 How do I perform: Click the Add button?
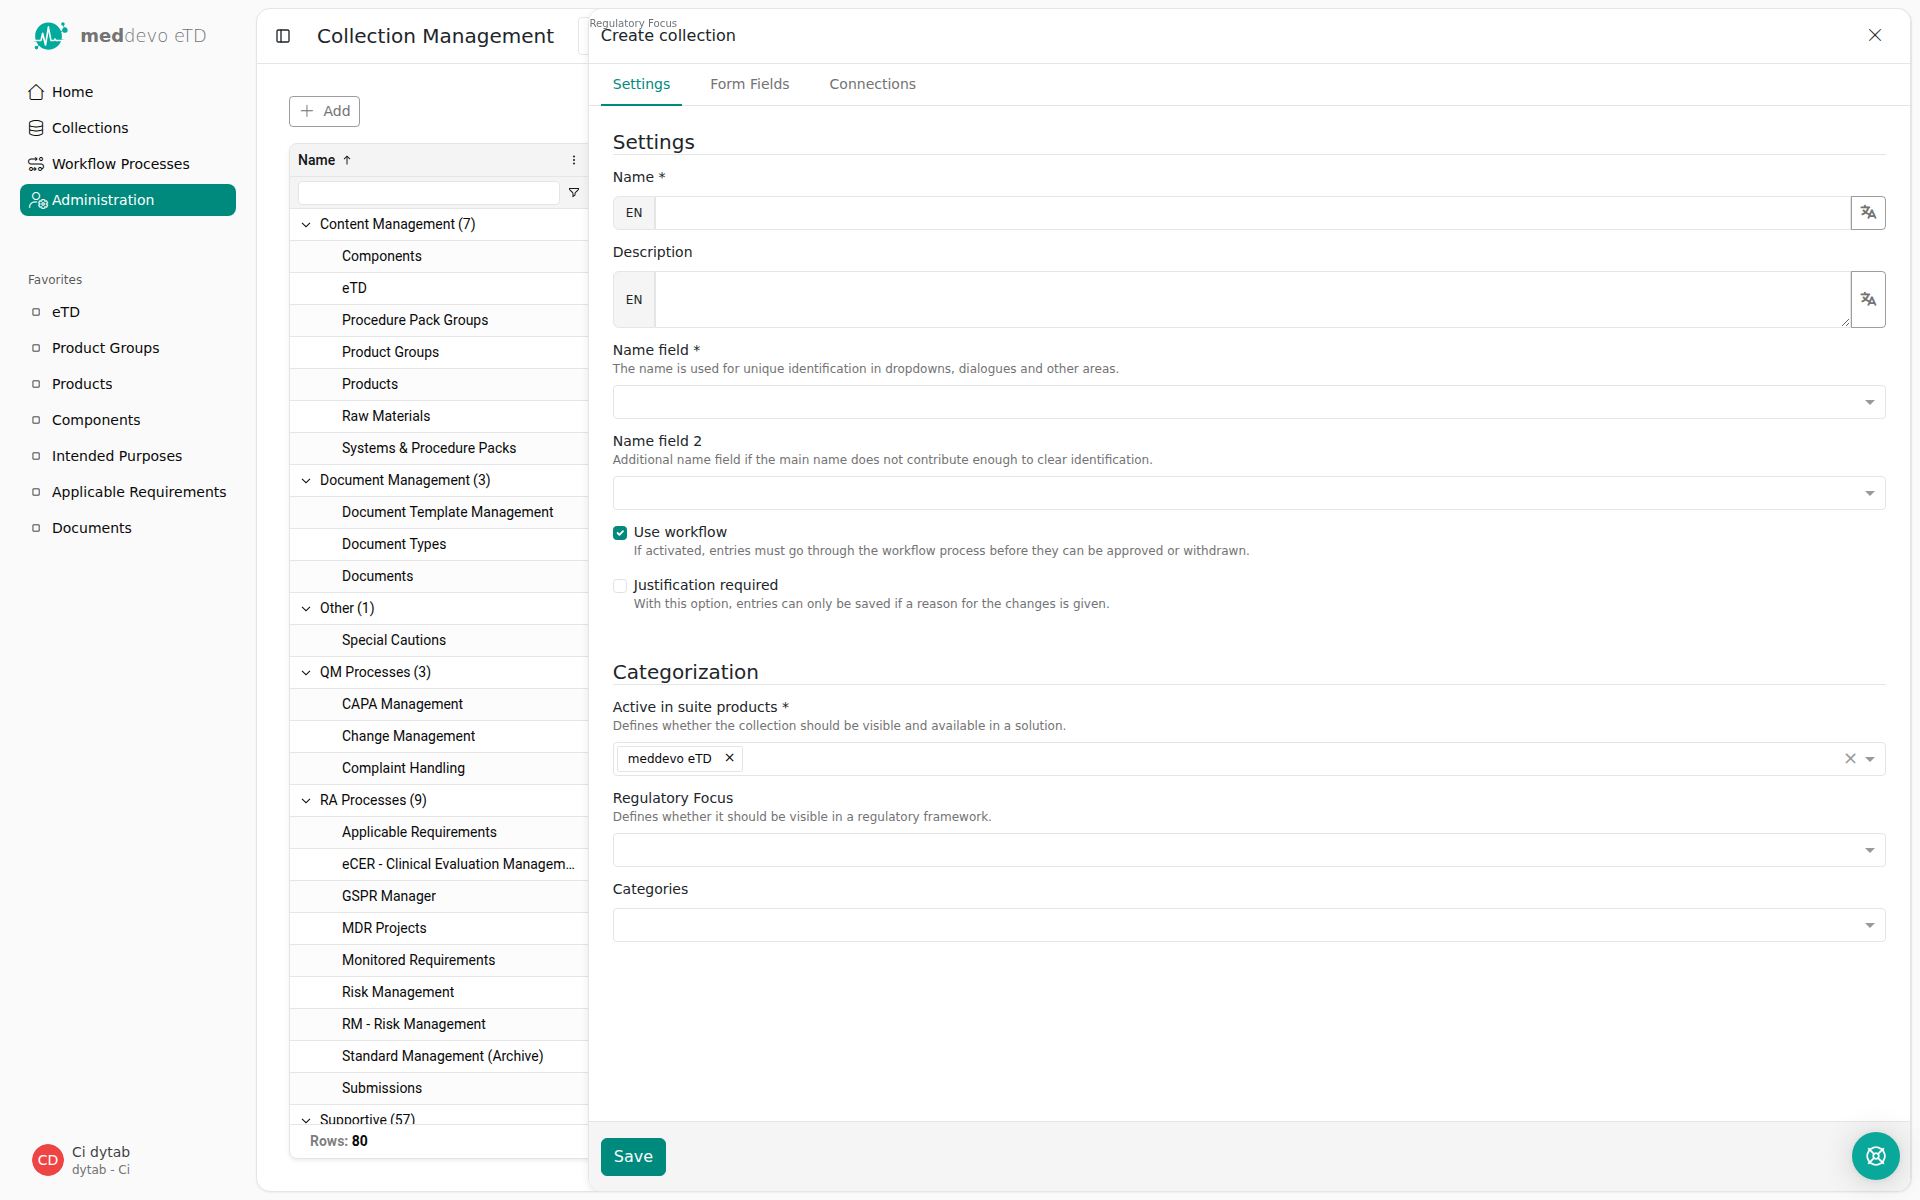tap(324, 111)
